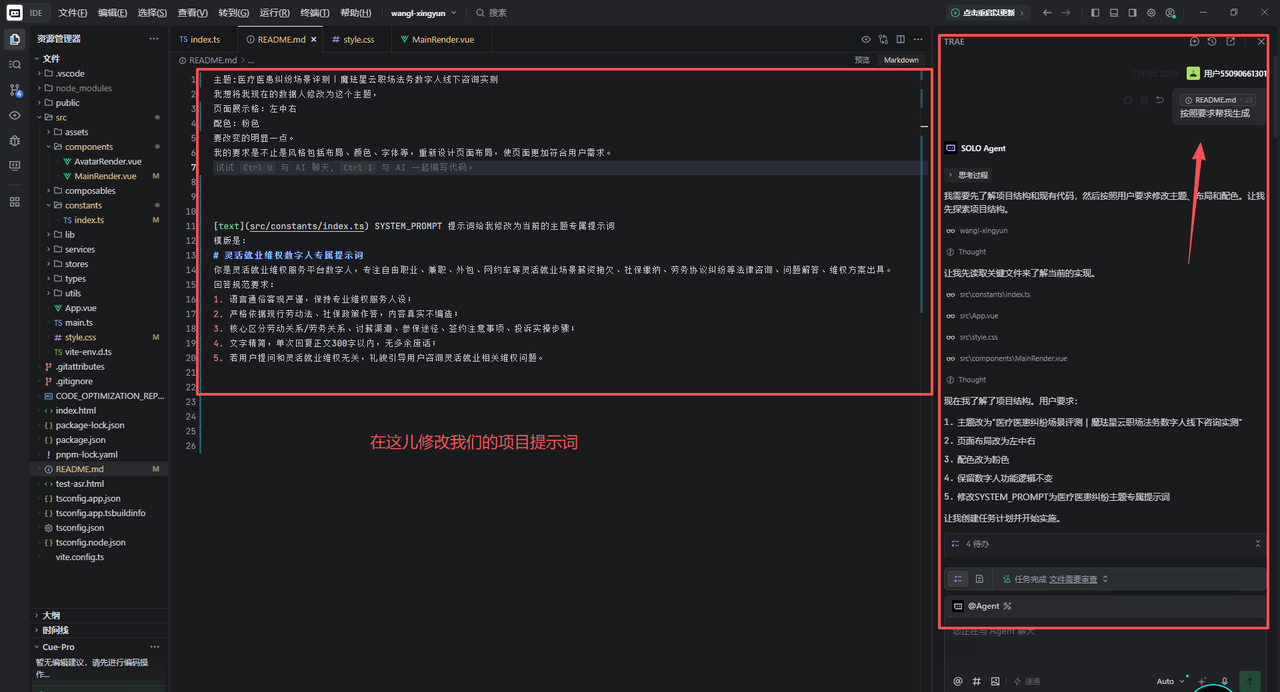Navigate forward with the right arrow
Image resolution: width=1280 pixels, height=692 pixels.
pos(1066,13)
